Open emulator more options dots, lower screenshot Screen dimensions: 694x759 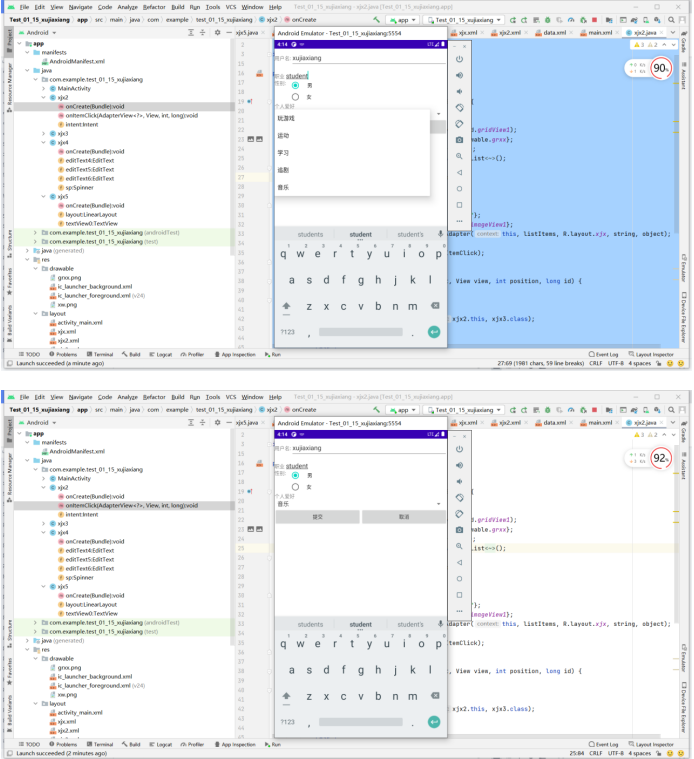point(459,611)
